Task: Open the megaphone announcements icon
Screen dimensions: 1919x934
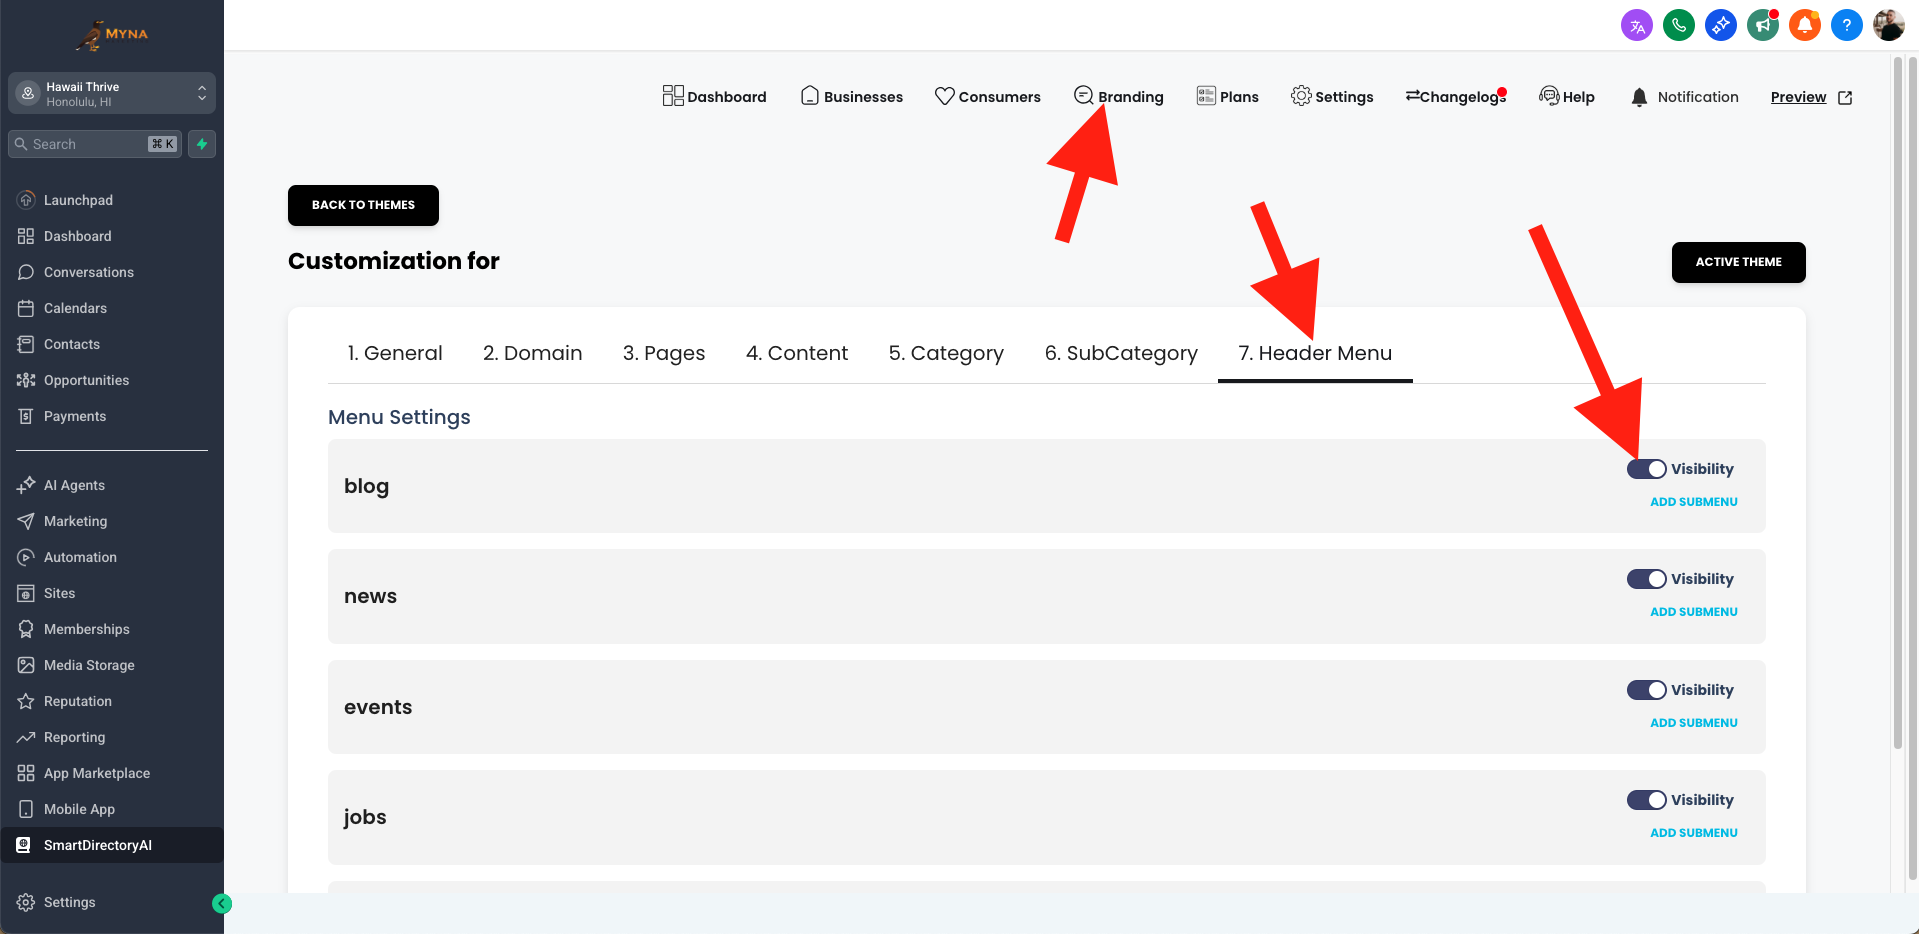Action: click(x=1763, y=26)
